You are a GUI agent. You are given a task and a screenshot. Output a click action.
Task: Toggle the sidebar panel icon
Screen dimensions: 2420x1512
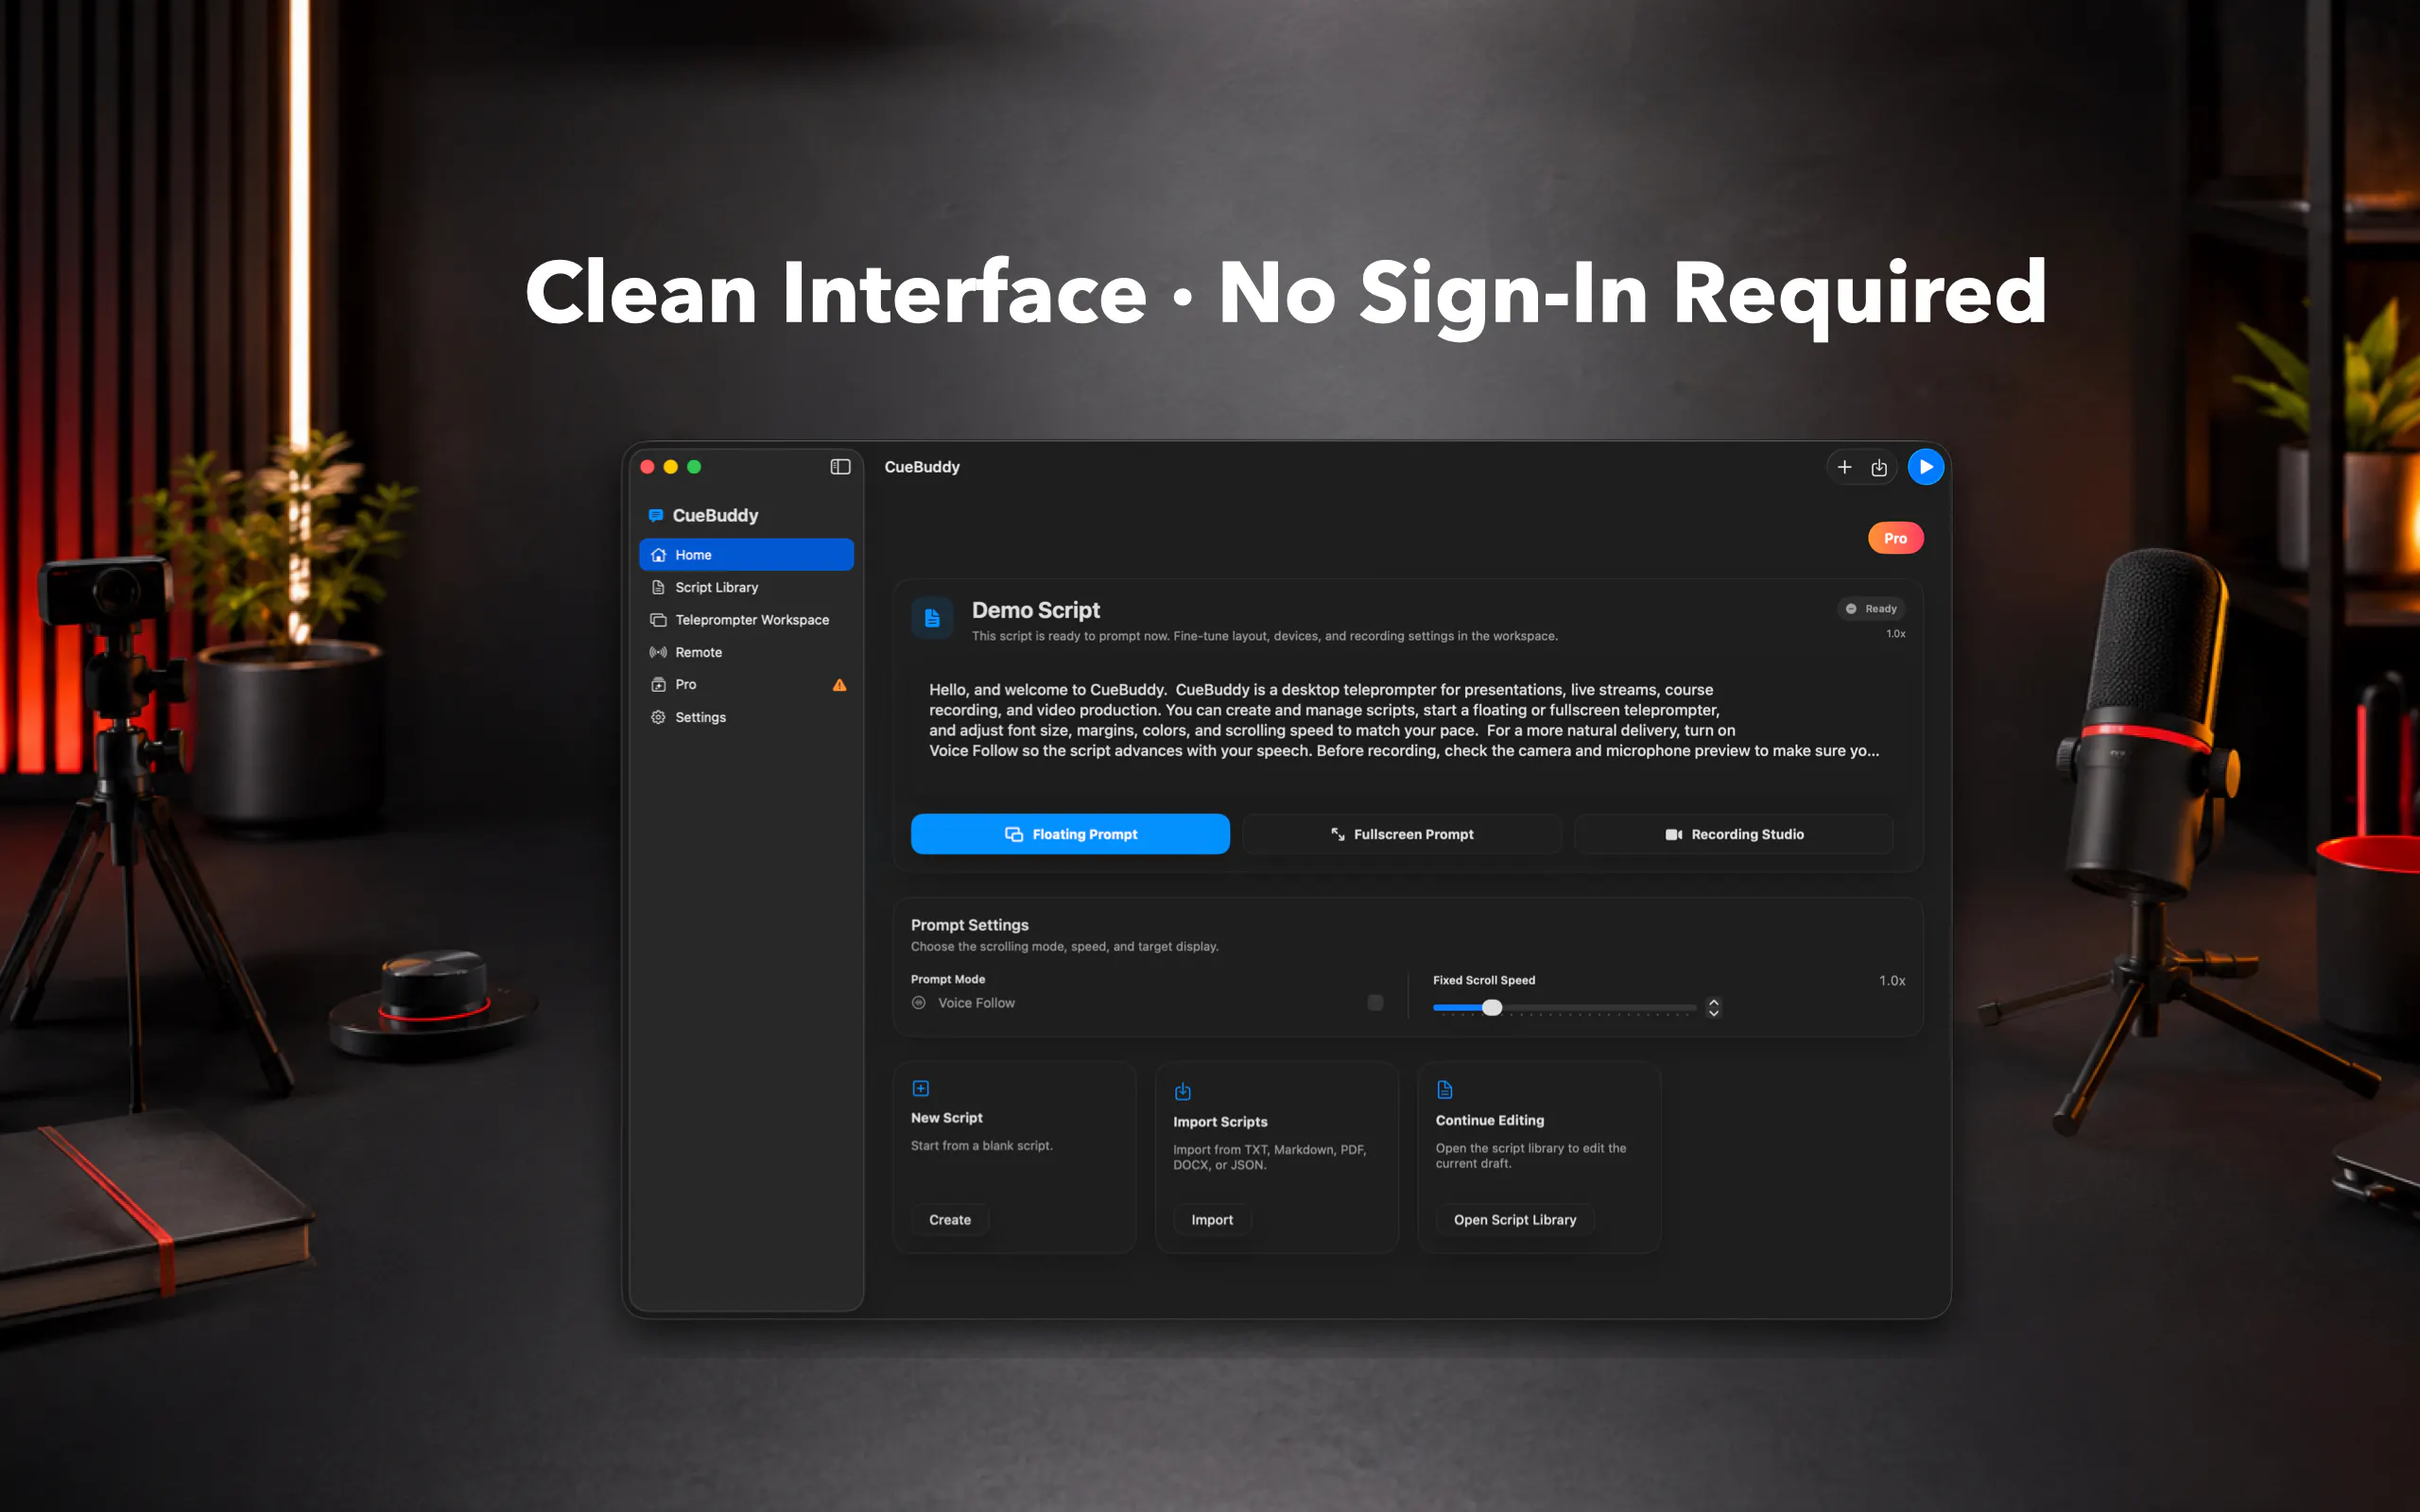click(x=840, y=467)
